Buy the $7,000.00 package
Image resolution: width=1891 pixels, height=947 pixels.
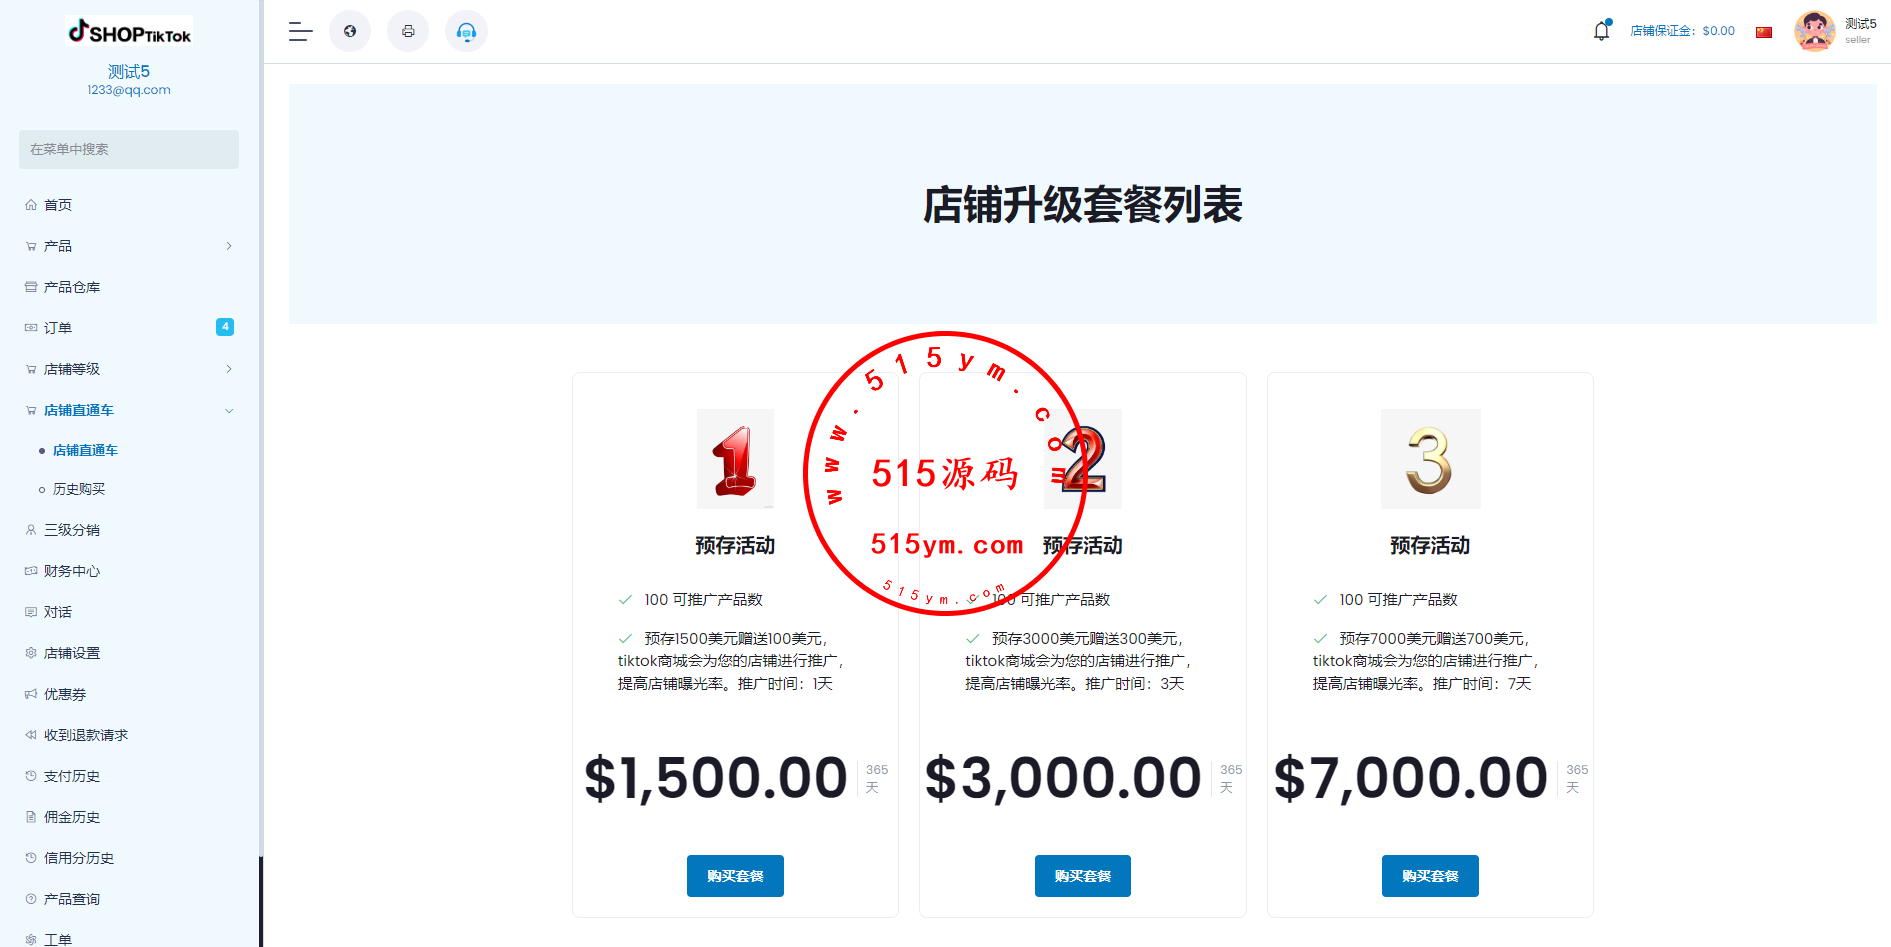coord(1430,876)
